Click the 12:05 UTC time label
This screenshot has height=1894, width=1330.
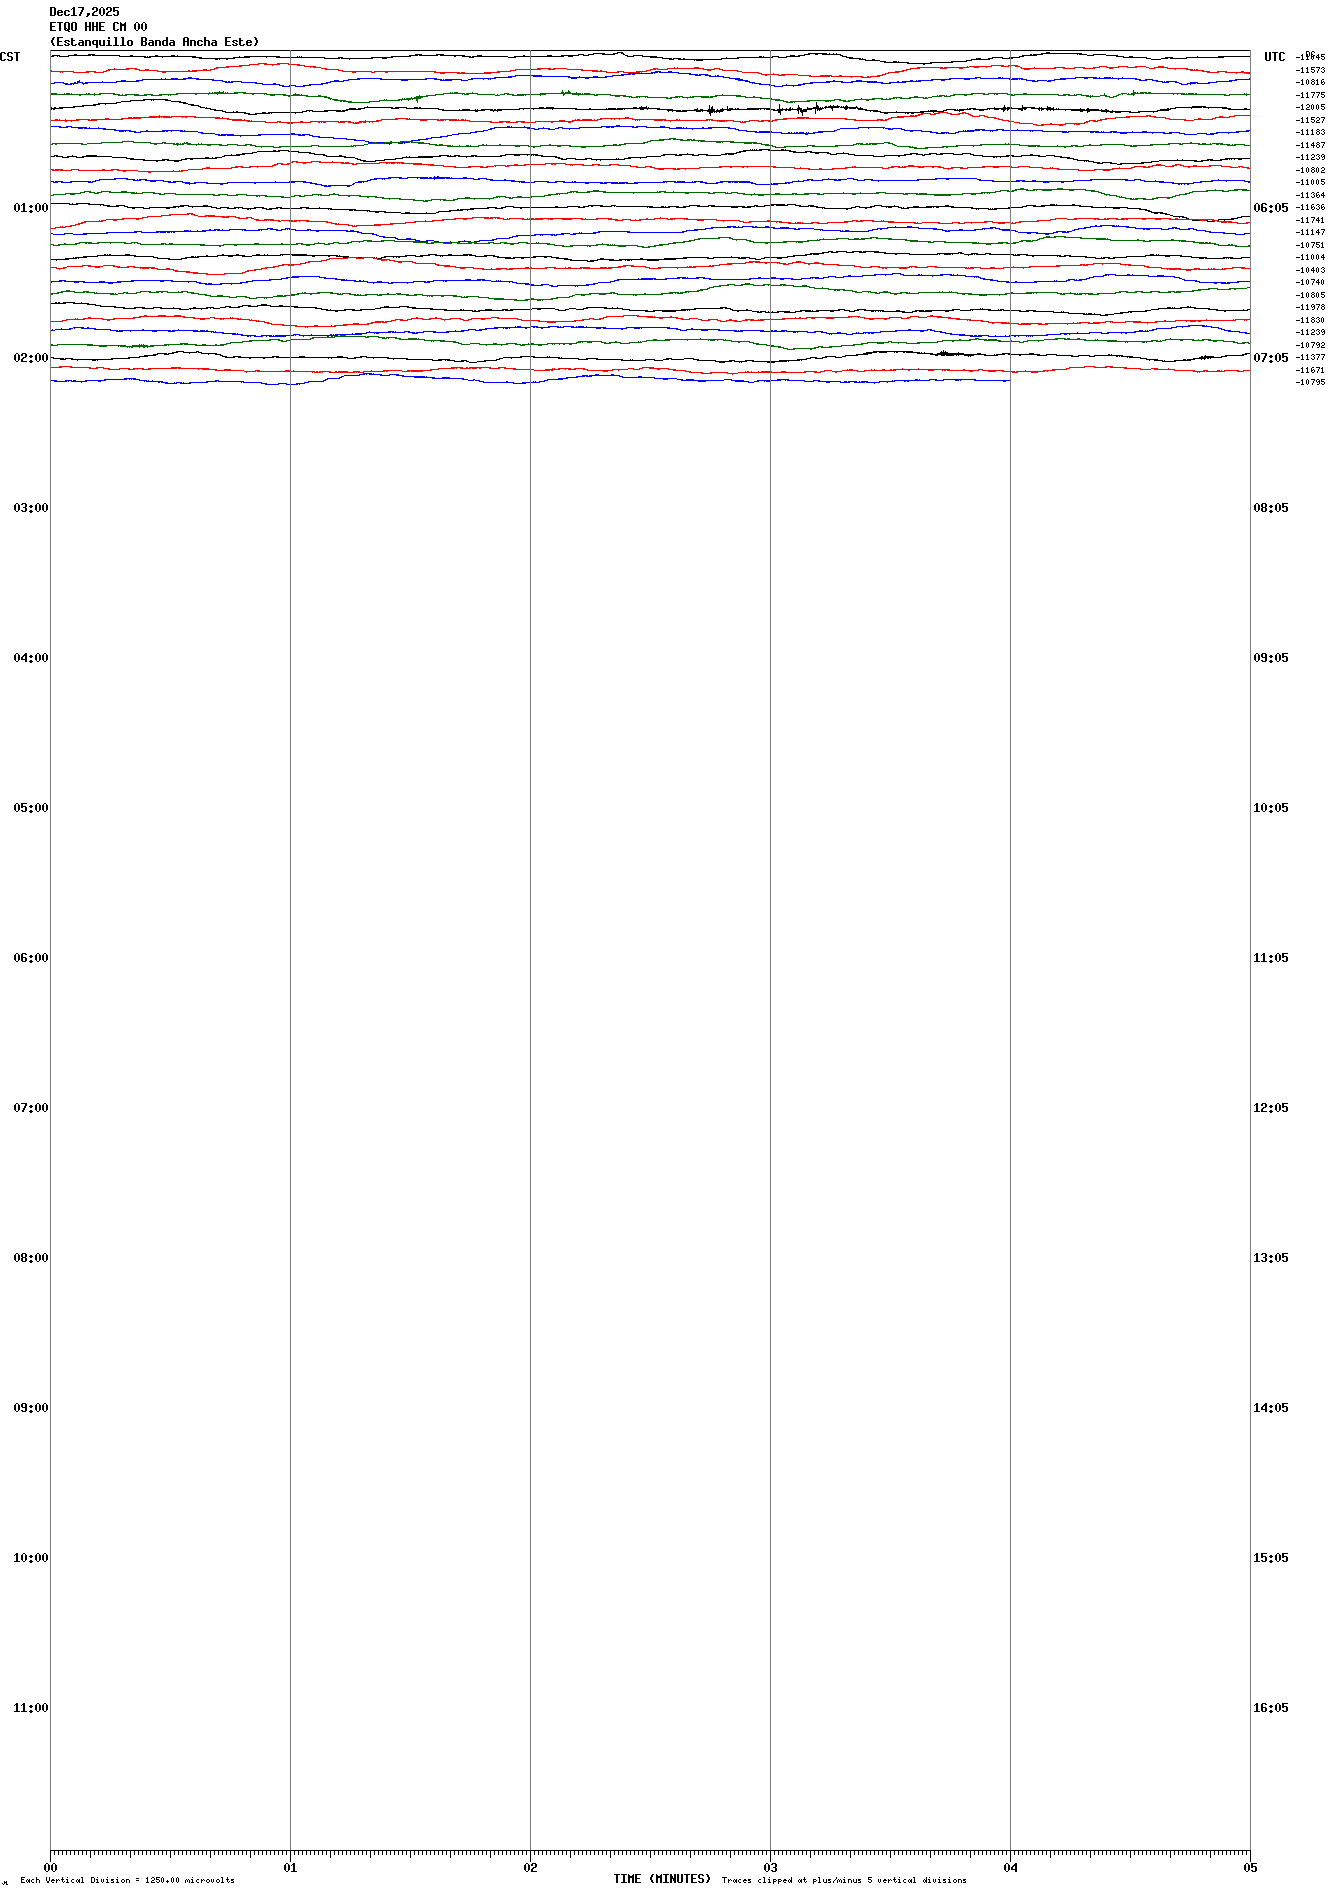click(x=1270, y=1108)
